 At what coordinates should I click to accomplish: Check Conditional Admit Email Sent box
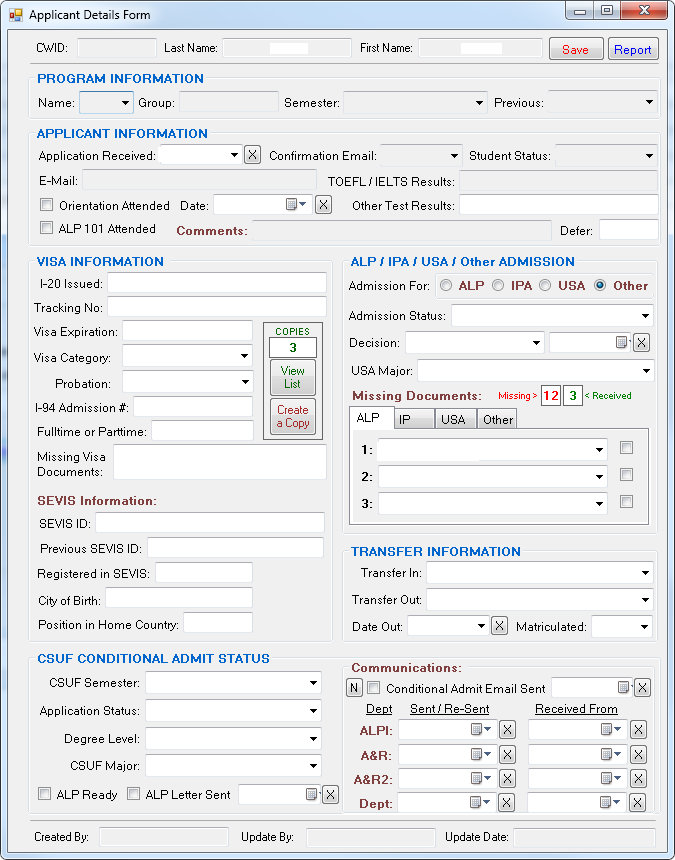(x=373, y=687)
